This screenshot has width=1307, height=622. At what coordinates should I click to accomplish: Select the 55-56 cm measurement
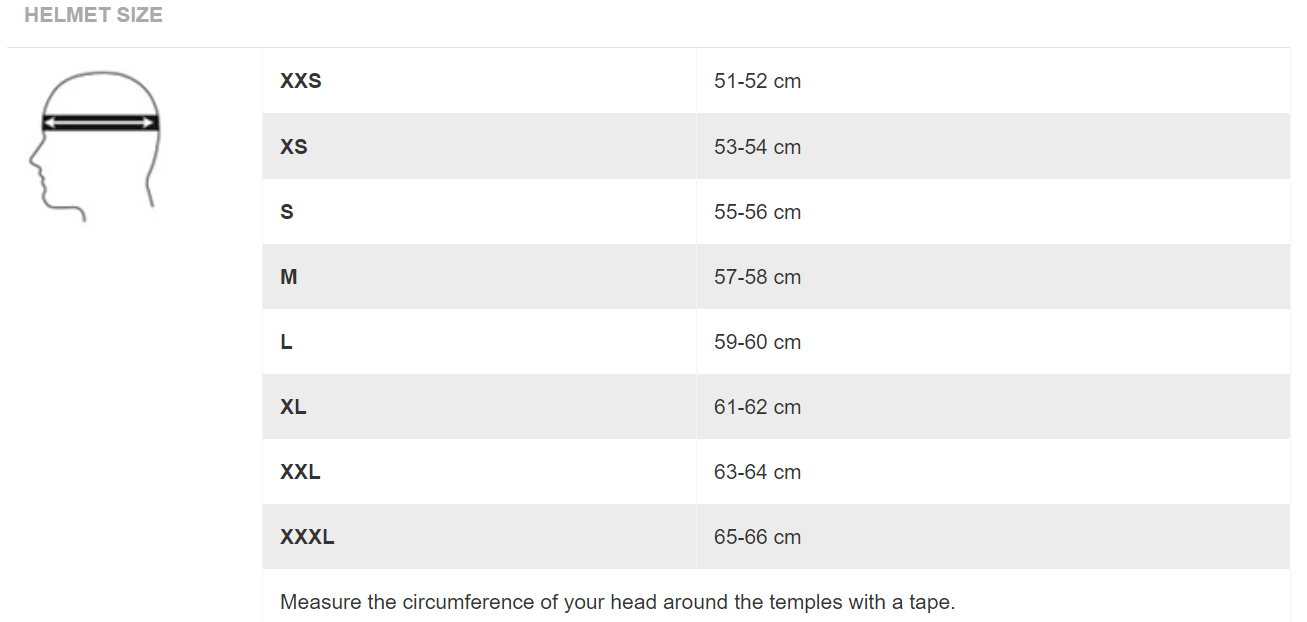[757, 212]
